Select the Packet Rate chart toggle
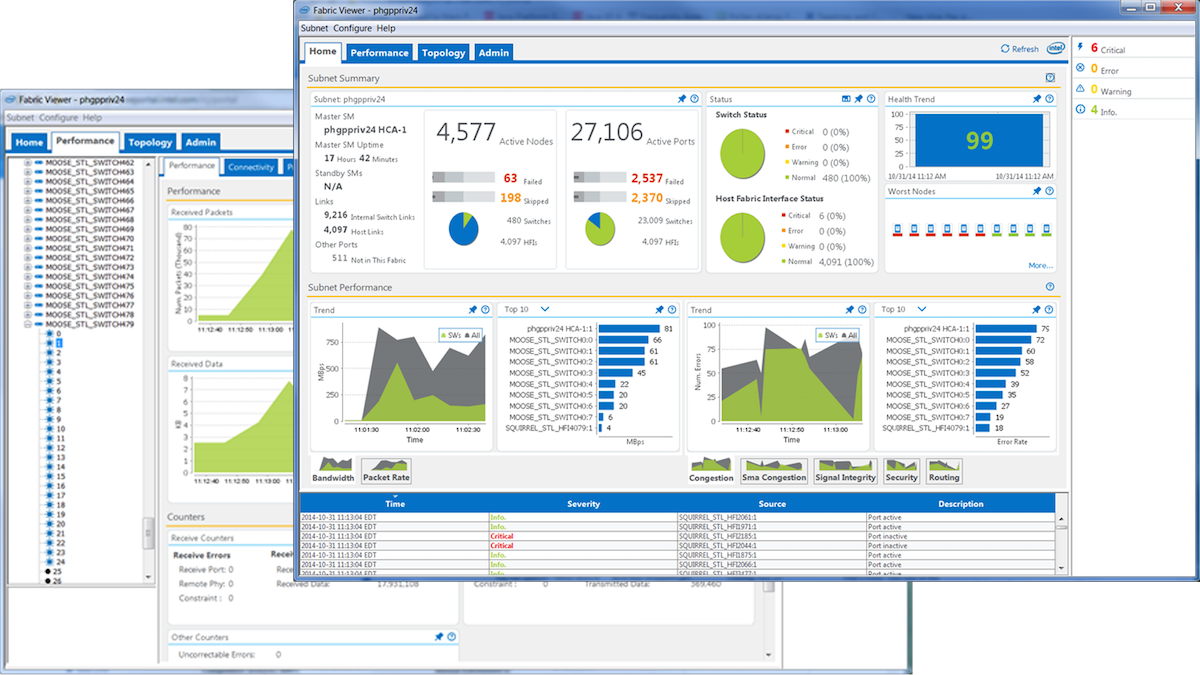Screen dimensions: 1200x675 tap(386, 471)
